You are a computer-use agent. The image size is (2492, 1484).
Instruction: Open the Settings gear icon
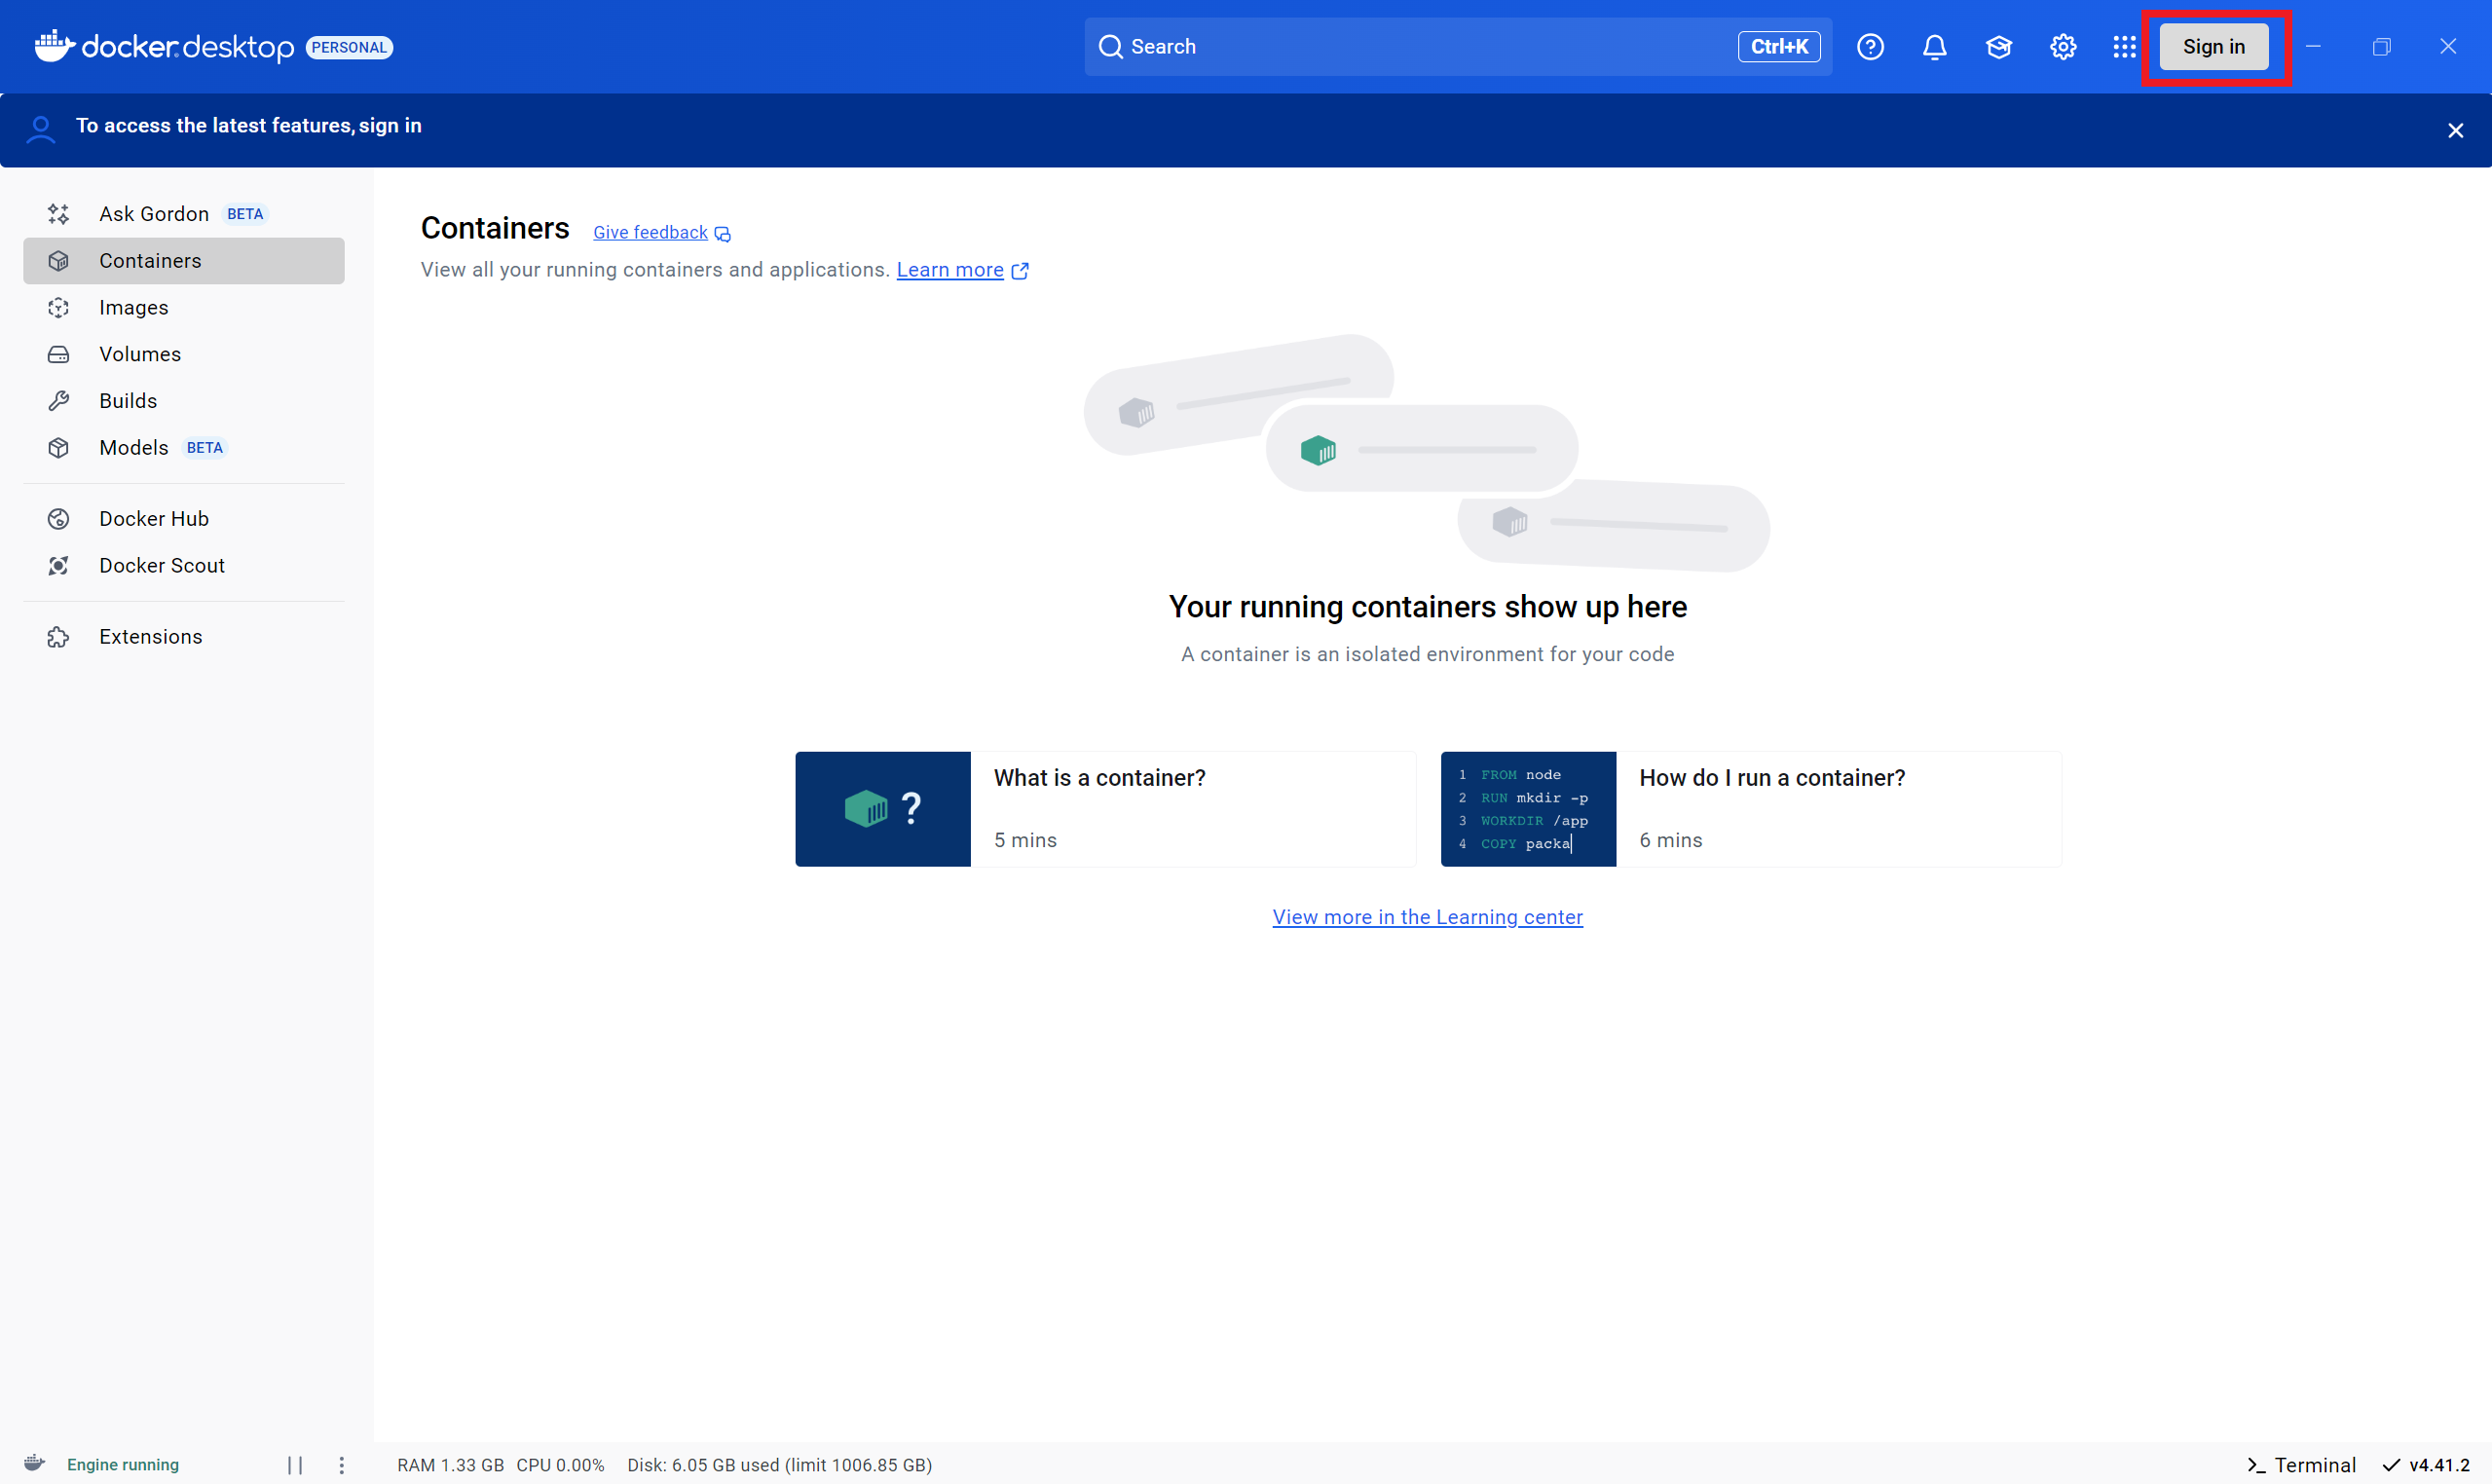[2062, 47]
